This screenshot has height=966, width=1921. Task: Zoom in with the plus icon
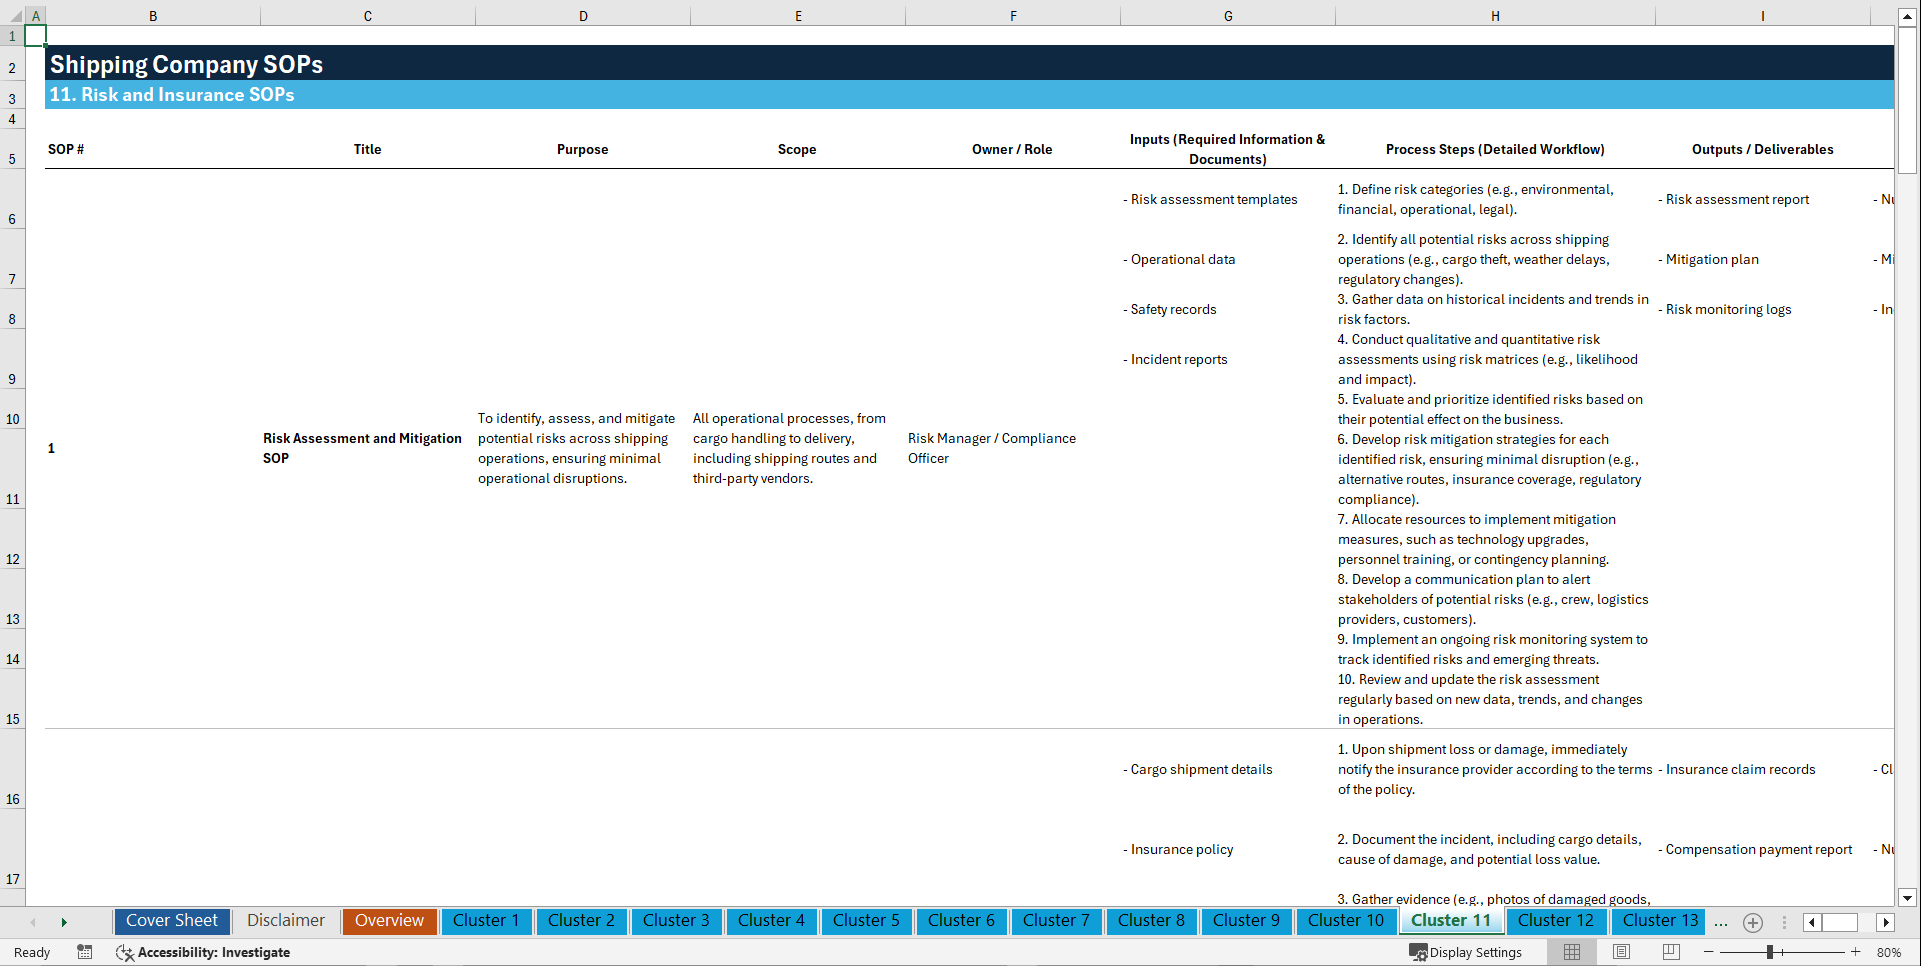(x=1856, y=952)
